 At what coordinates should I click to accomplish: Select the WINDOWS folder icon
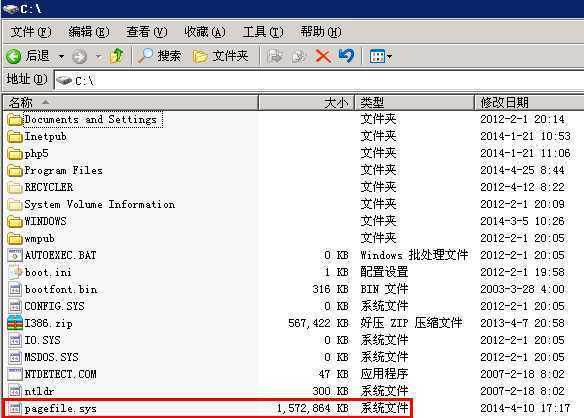pyautogui.click(x=15, y=222)
